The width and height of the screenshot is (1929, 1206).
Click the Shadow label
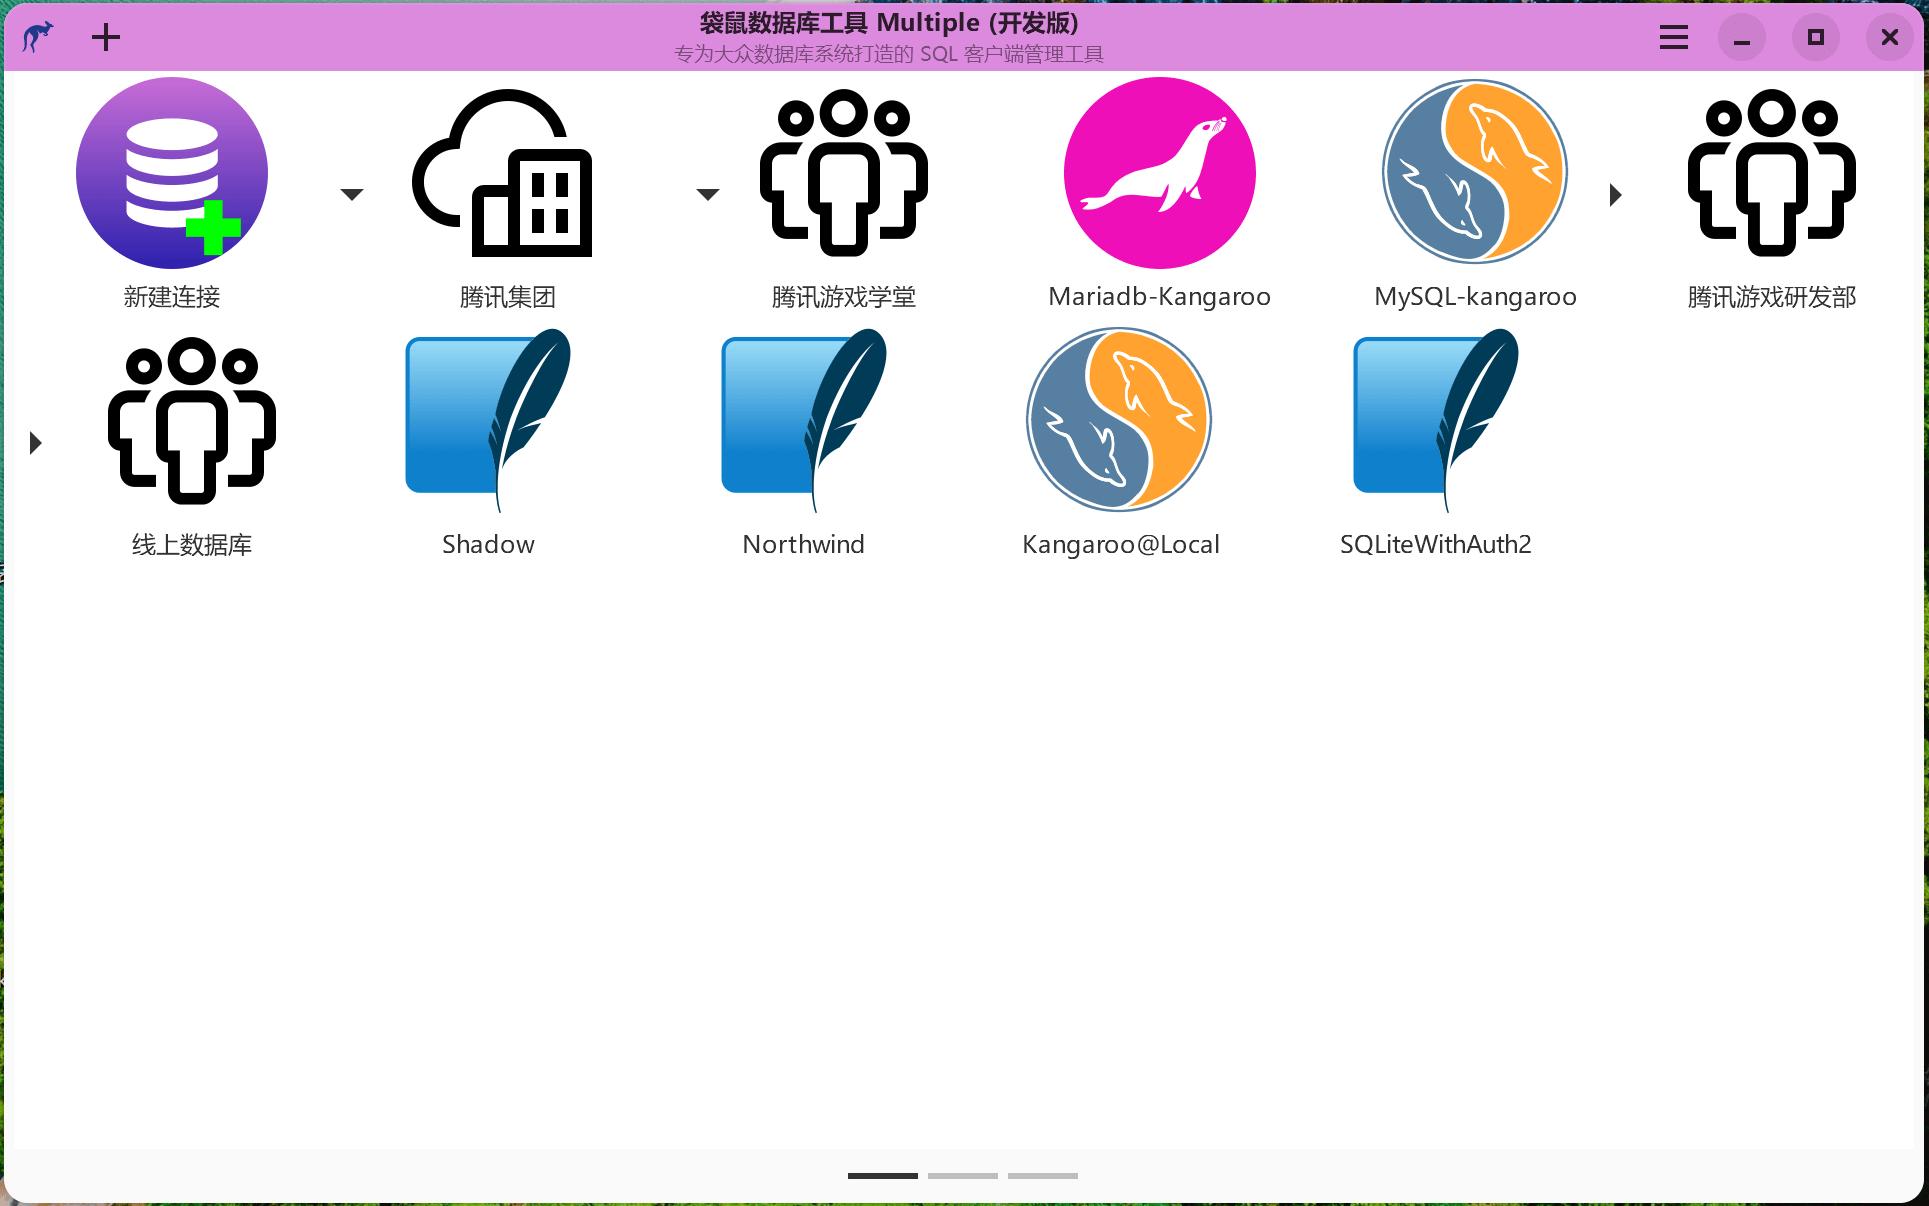point(488,545)
